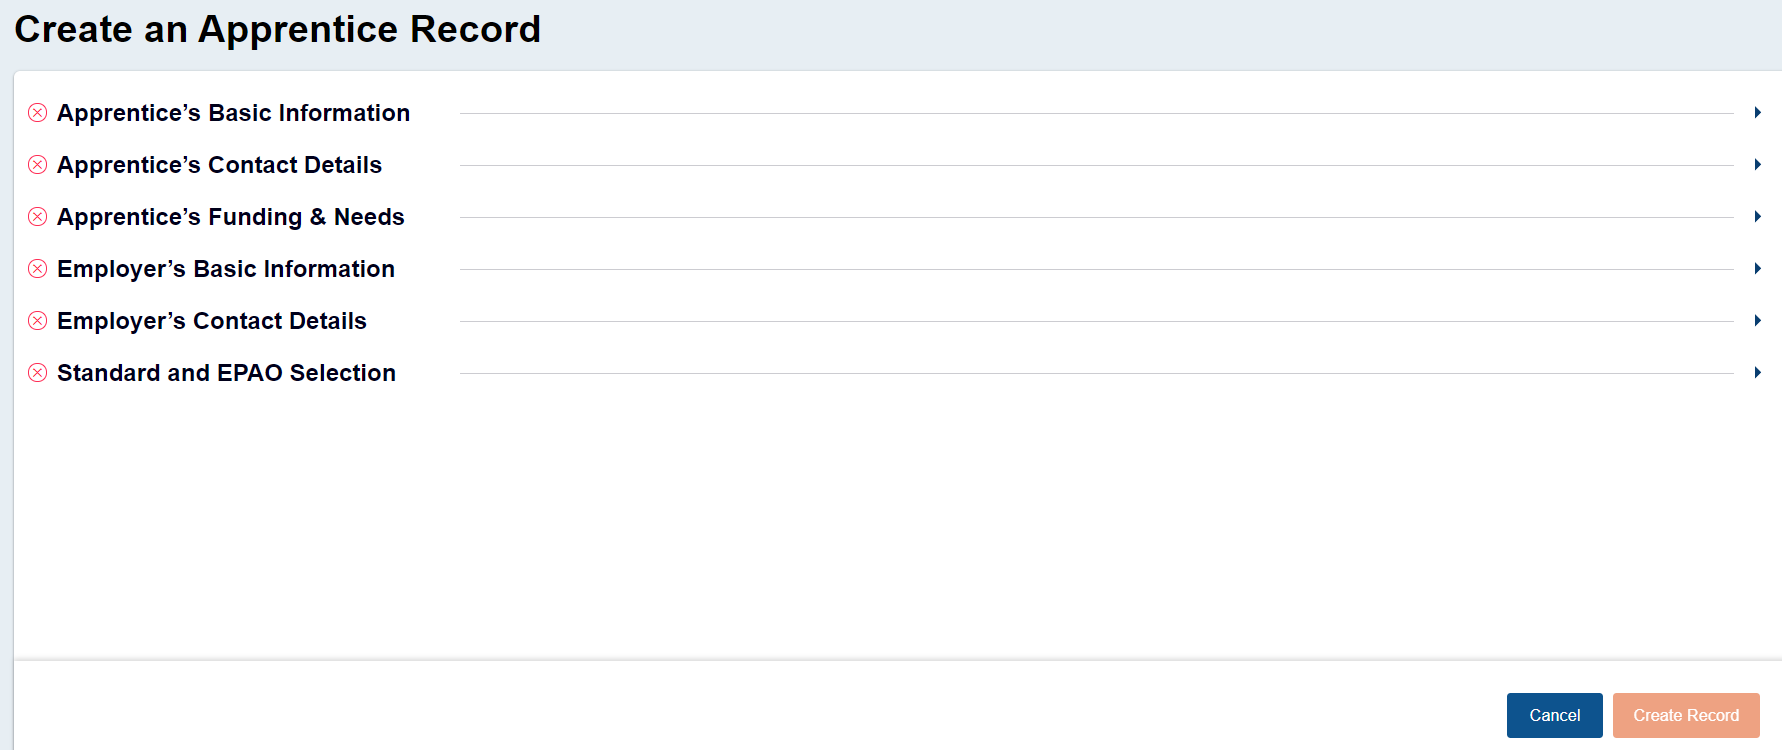This screenshot has height=750, width=1782.
Task: Select Apprentice's Funding & Needs heading
Action: 230,217
